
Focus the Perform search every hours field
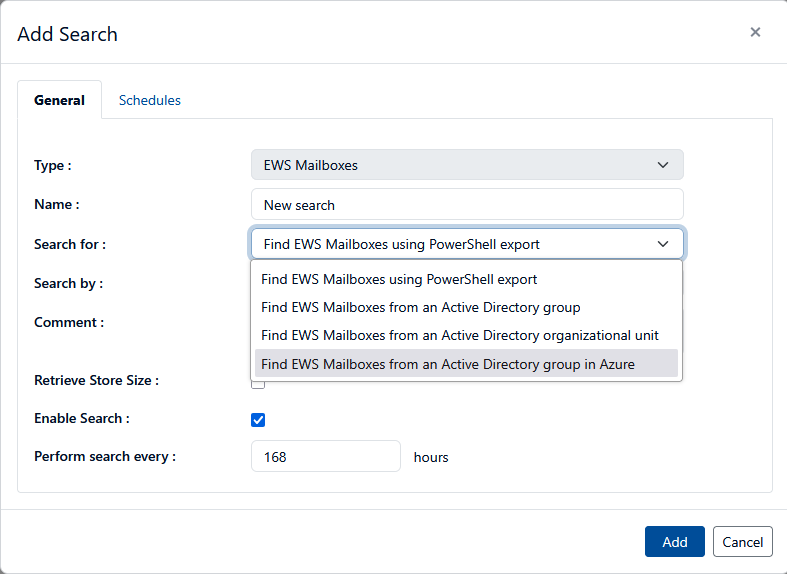coord(325,457)
